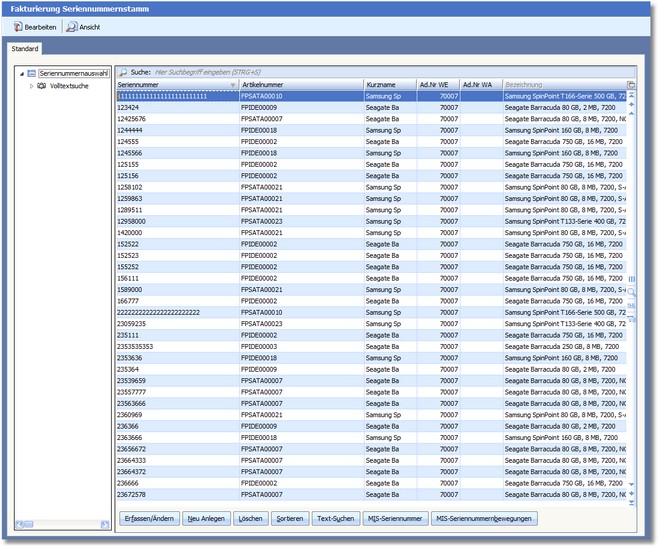Jump to last record using bottom arrow

631,502
